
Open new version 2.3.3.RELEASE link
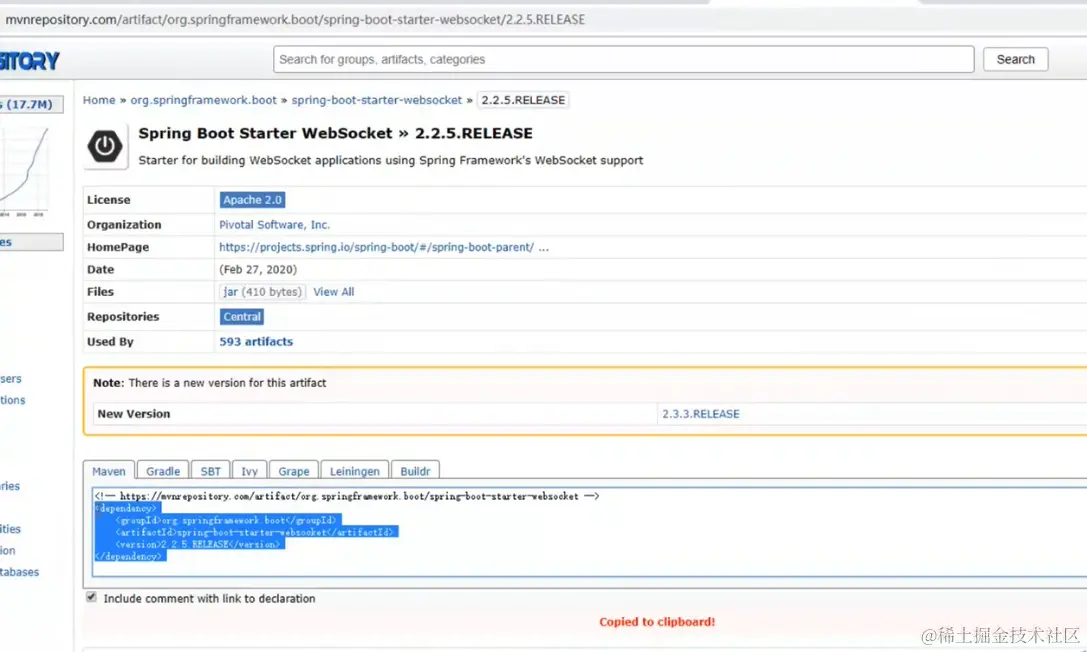pyautogui.click(x=701, y=414)
